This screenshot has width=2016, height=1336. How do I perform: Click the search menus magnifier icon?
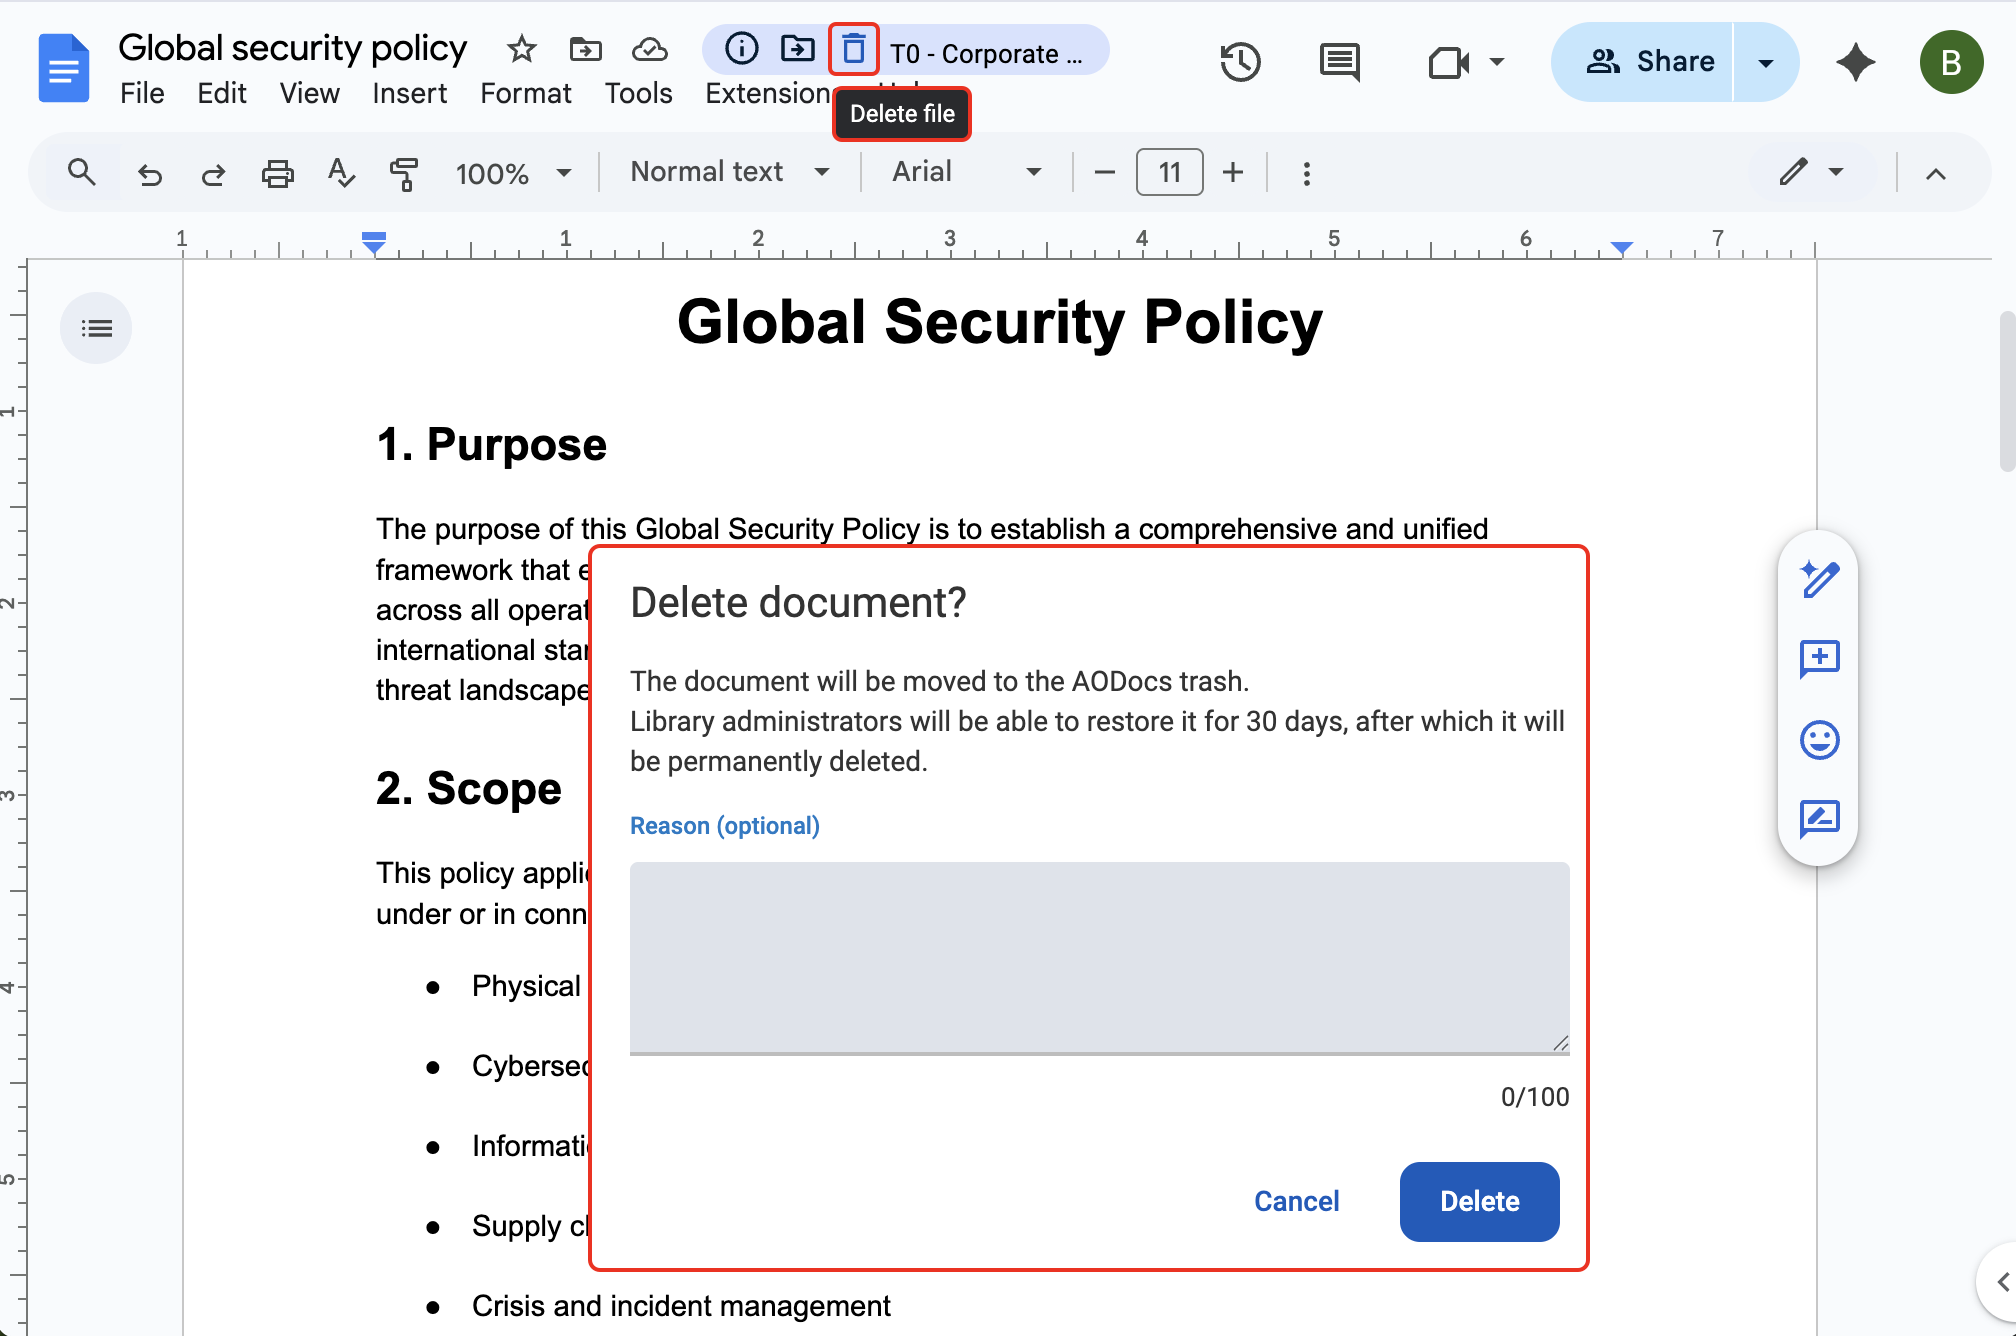(82, 173)
